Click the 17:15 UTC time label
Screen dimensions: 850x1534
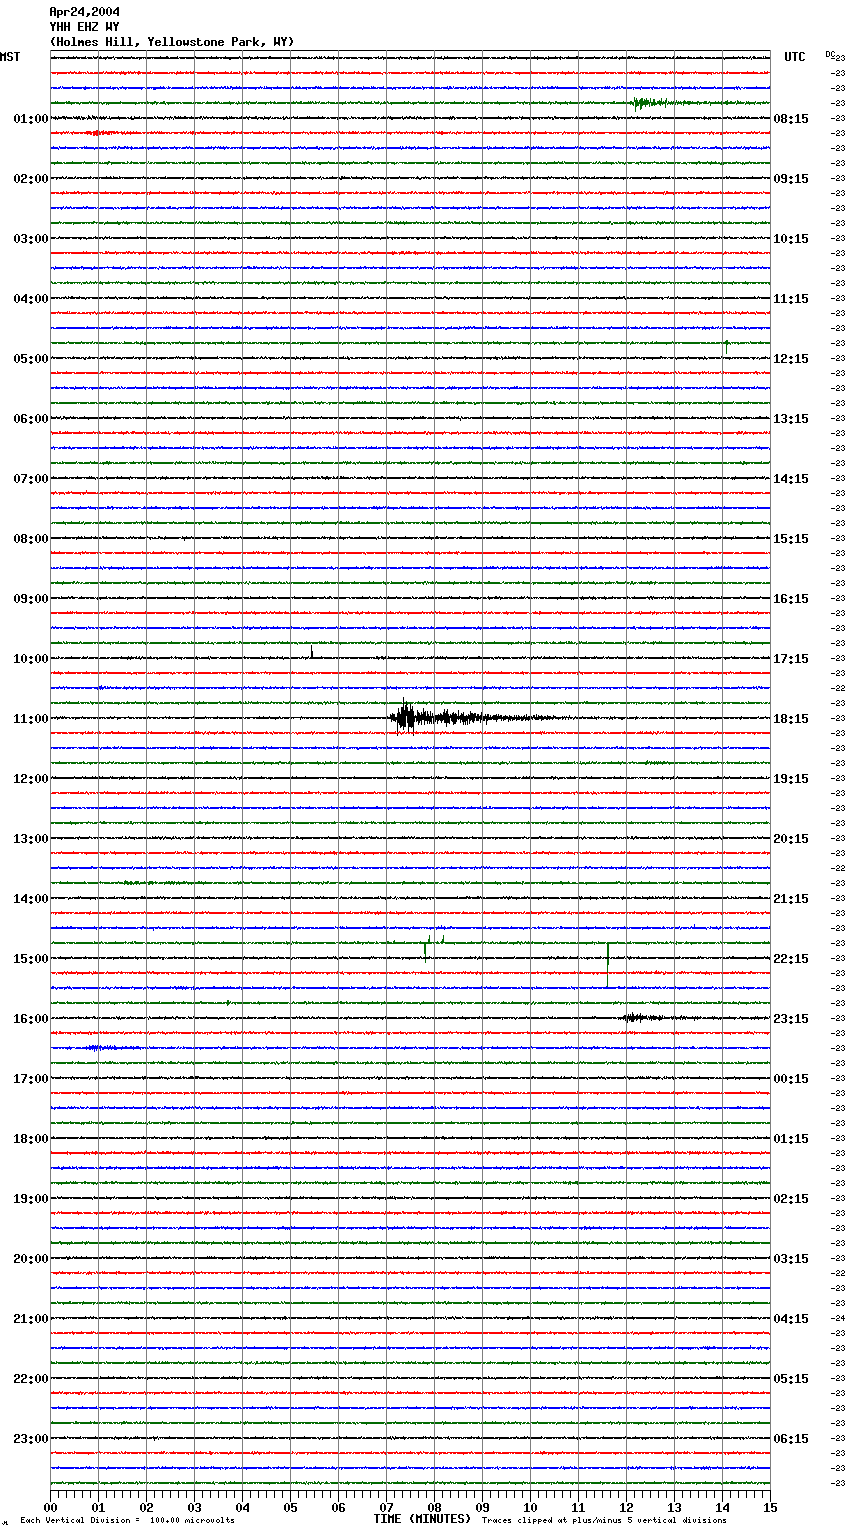(791, 659)
